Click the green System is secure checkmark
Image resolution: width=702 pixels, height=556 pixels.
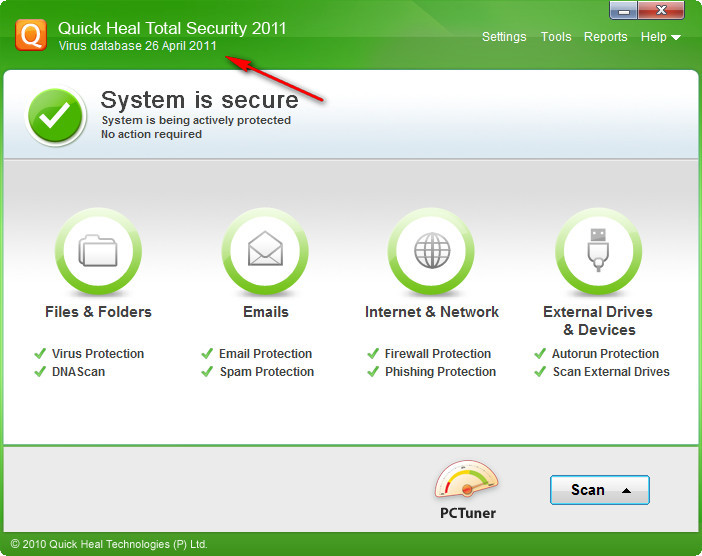pos(55,115)
